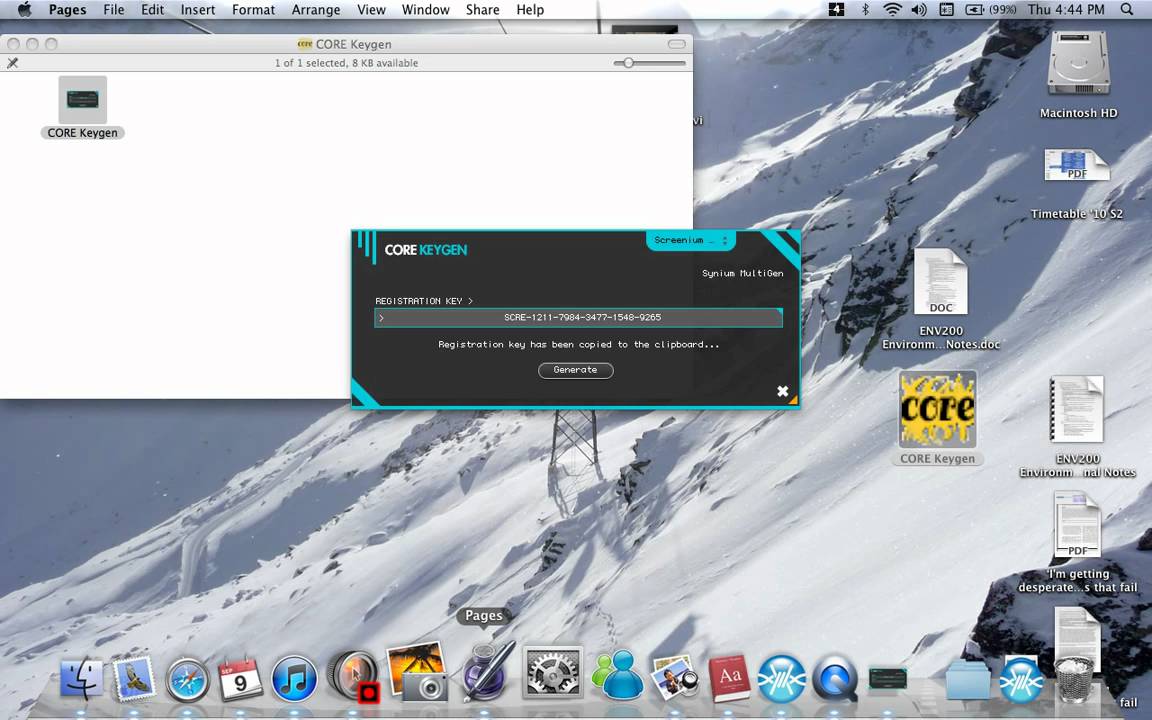Select CORE Keygen file in Finder window

tap(82, 108)
